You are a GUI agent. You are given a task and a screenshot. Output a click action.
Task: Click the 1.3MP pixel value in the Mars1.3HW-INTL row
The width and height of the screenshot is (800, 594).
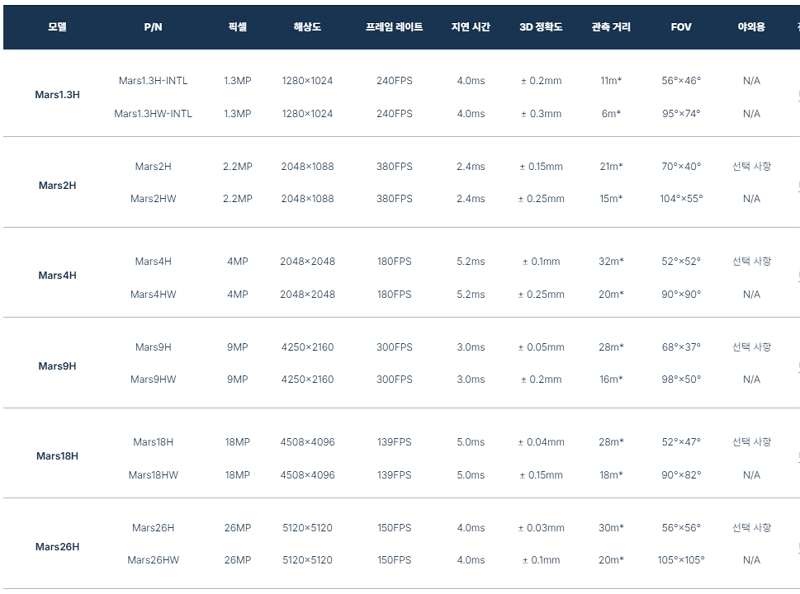(x=238, y=113)
